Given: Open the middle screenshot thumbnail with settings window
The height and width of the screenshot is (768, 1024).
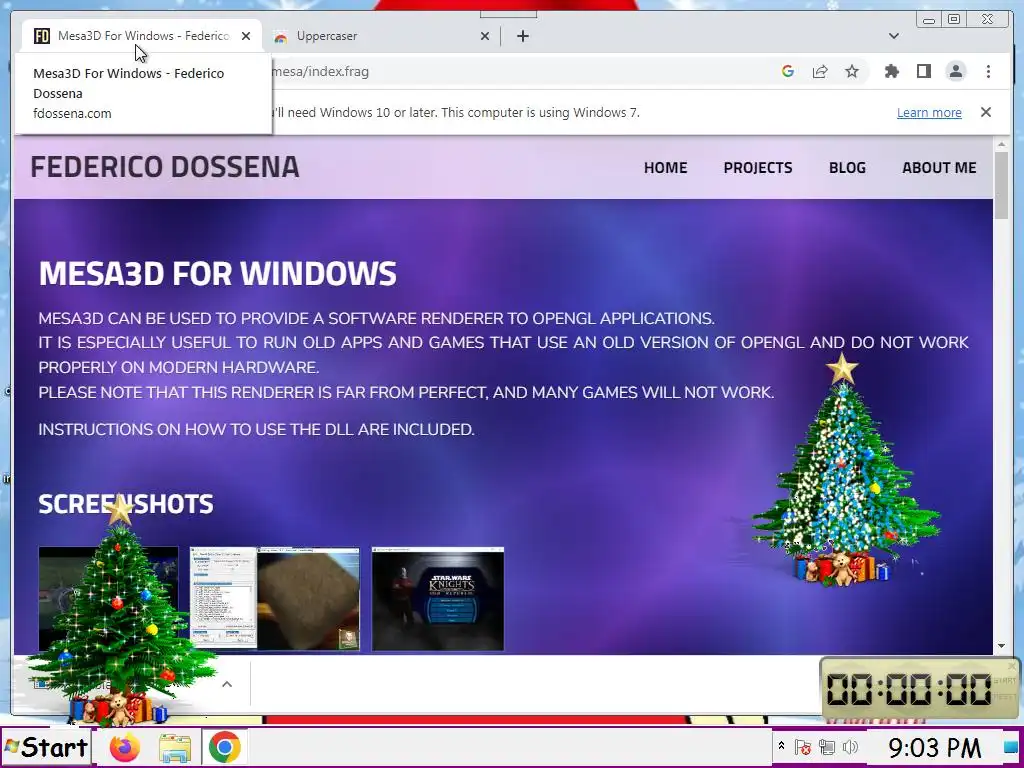Looking at the screenshot, I should [x=274, y=599].
